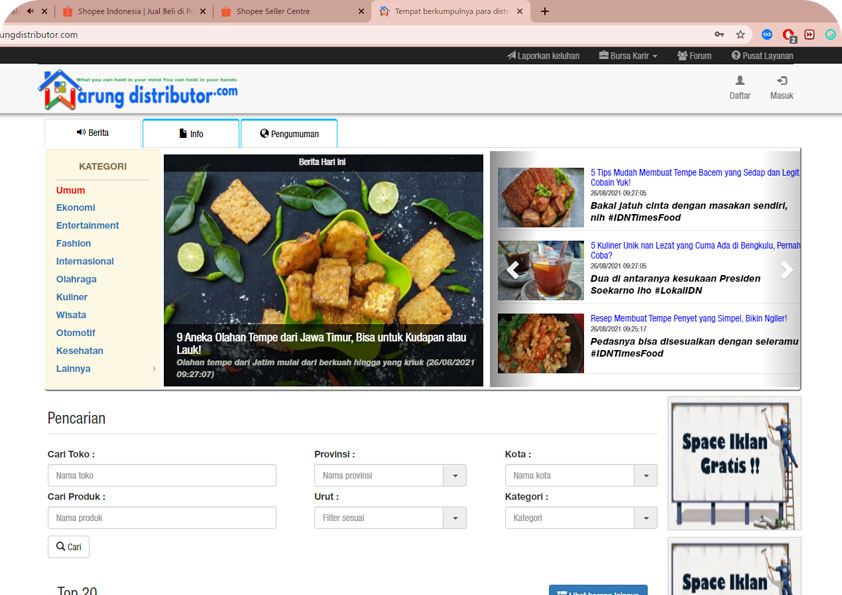Viewport: 842px width, 595px height.
Task: Click the muted audio icon on first tab
Action: (x=30, y=11)
